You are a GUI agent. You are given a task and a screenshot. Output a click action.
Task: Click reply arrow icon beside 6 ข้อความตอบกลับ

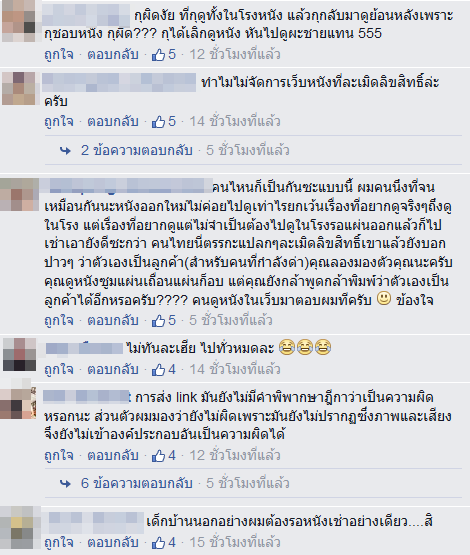click(65, 484)
